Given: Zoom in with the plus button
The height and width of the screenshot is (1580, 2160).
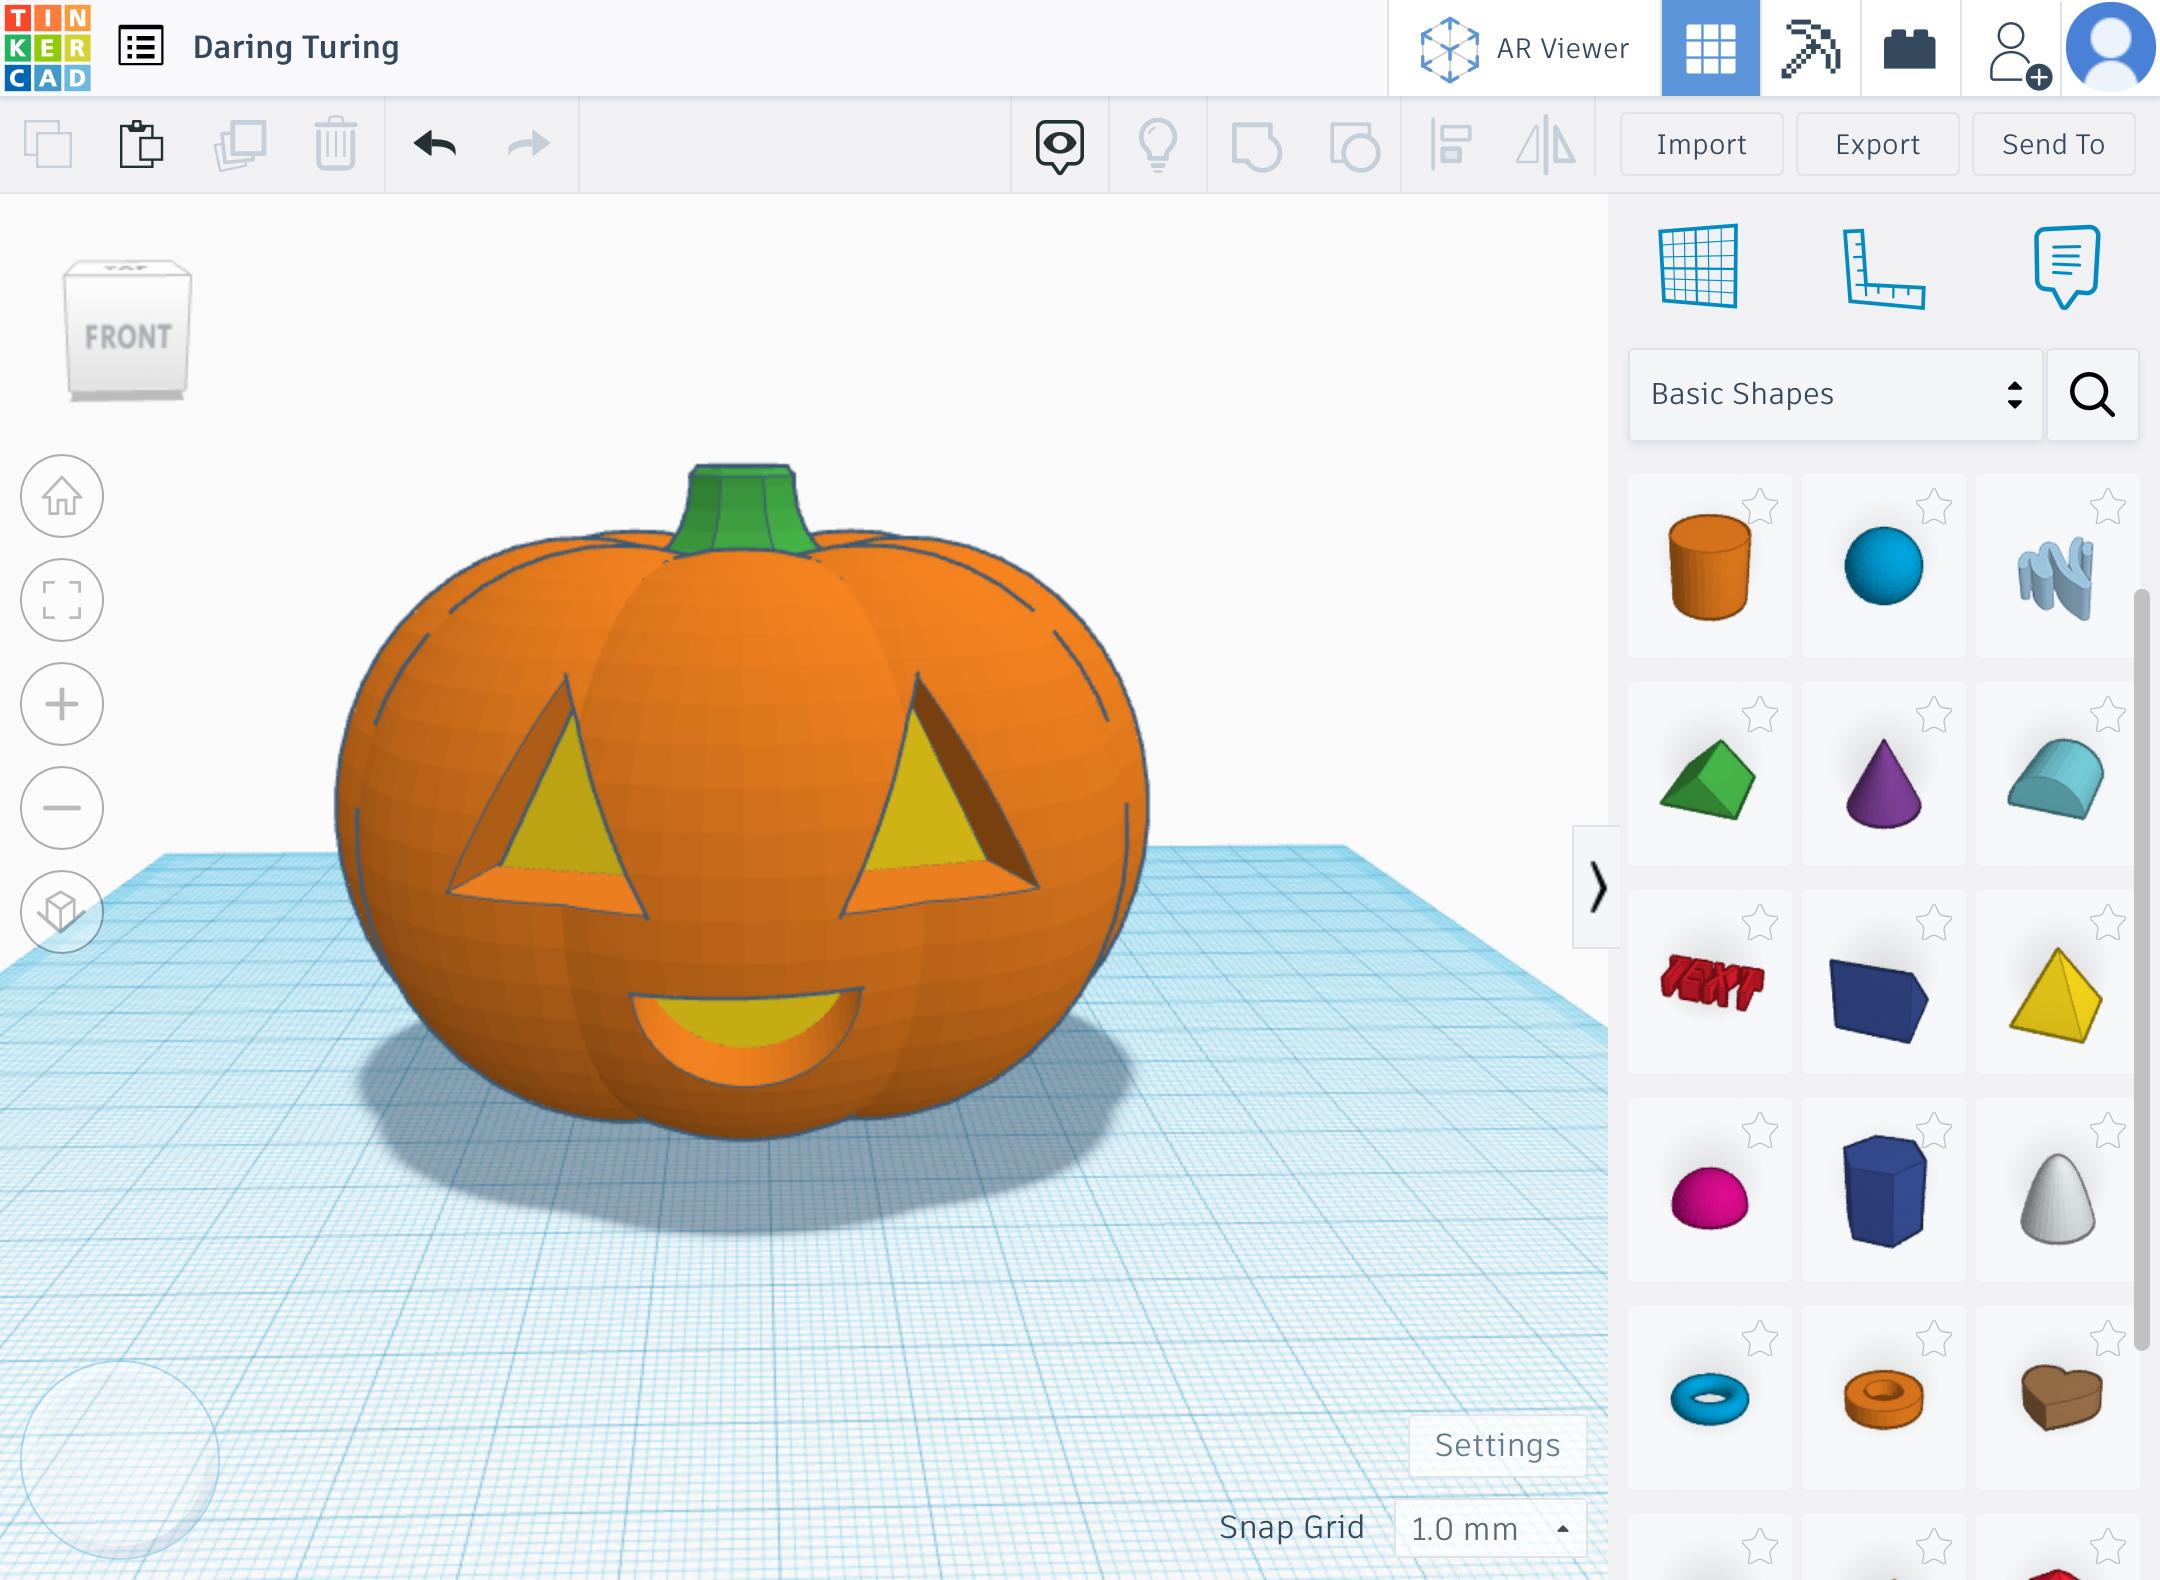Looking at the screenshot, I should tap(62, 704).
